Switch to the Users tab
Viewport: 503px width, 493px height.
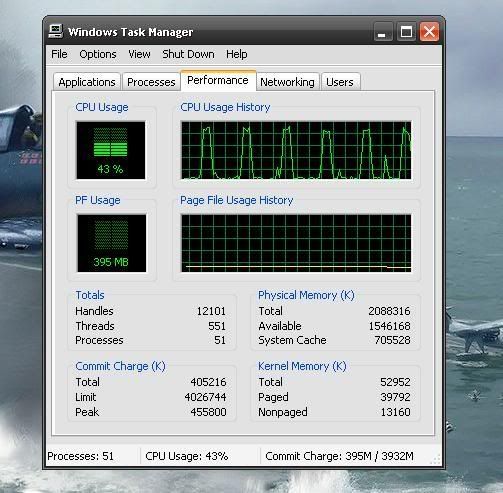[x=340, y=82]
